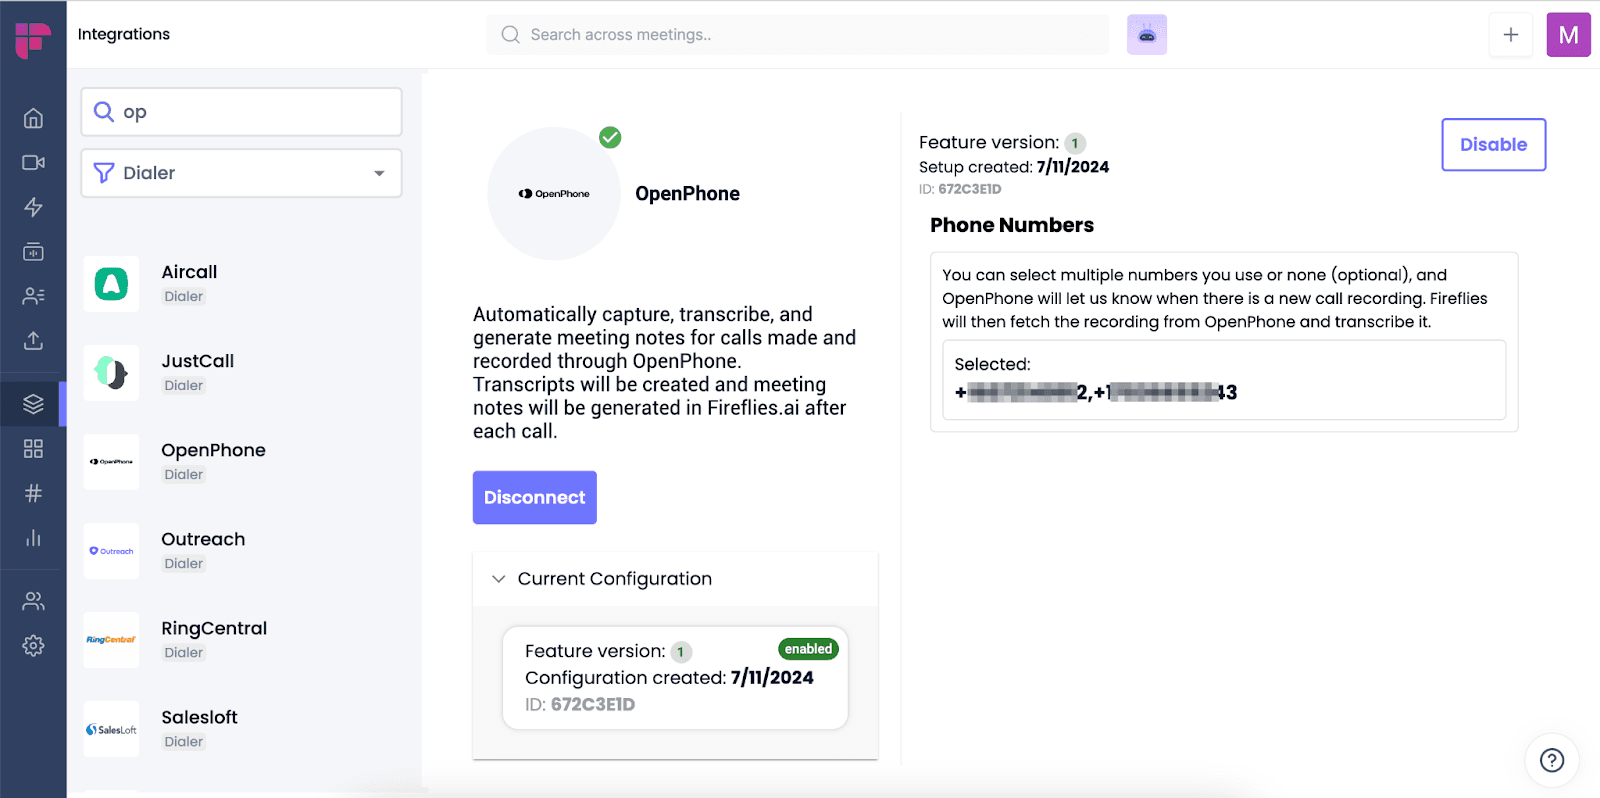
Task: Open Settings via the gear icon
Action: 33,645
